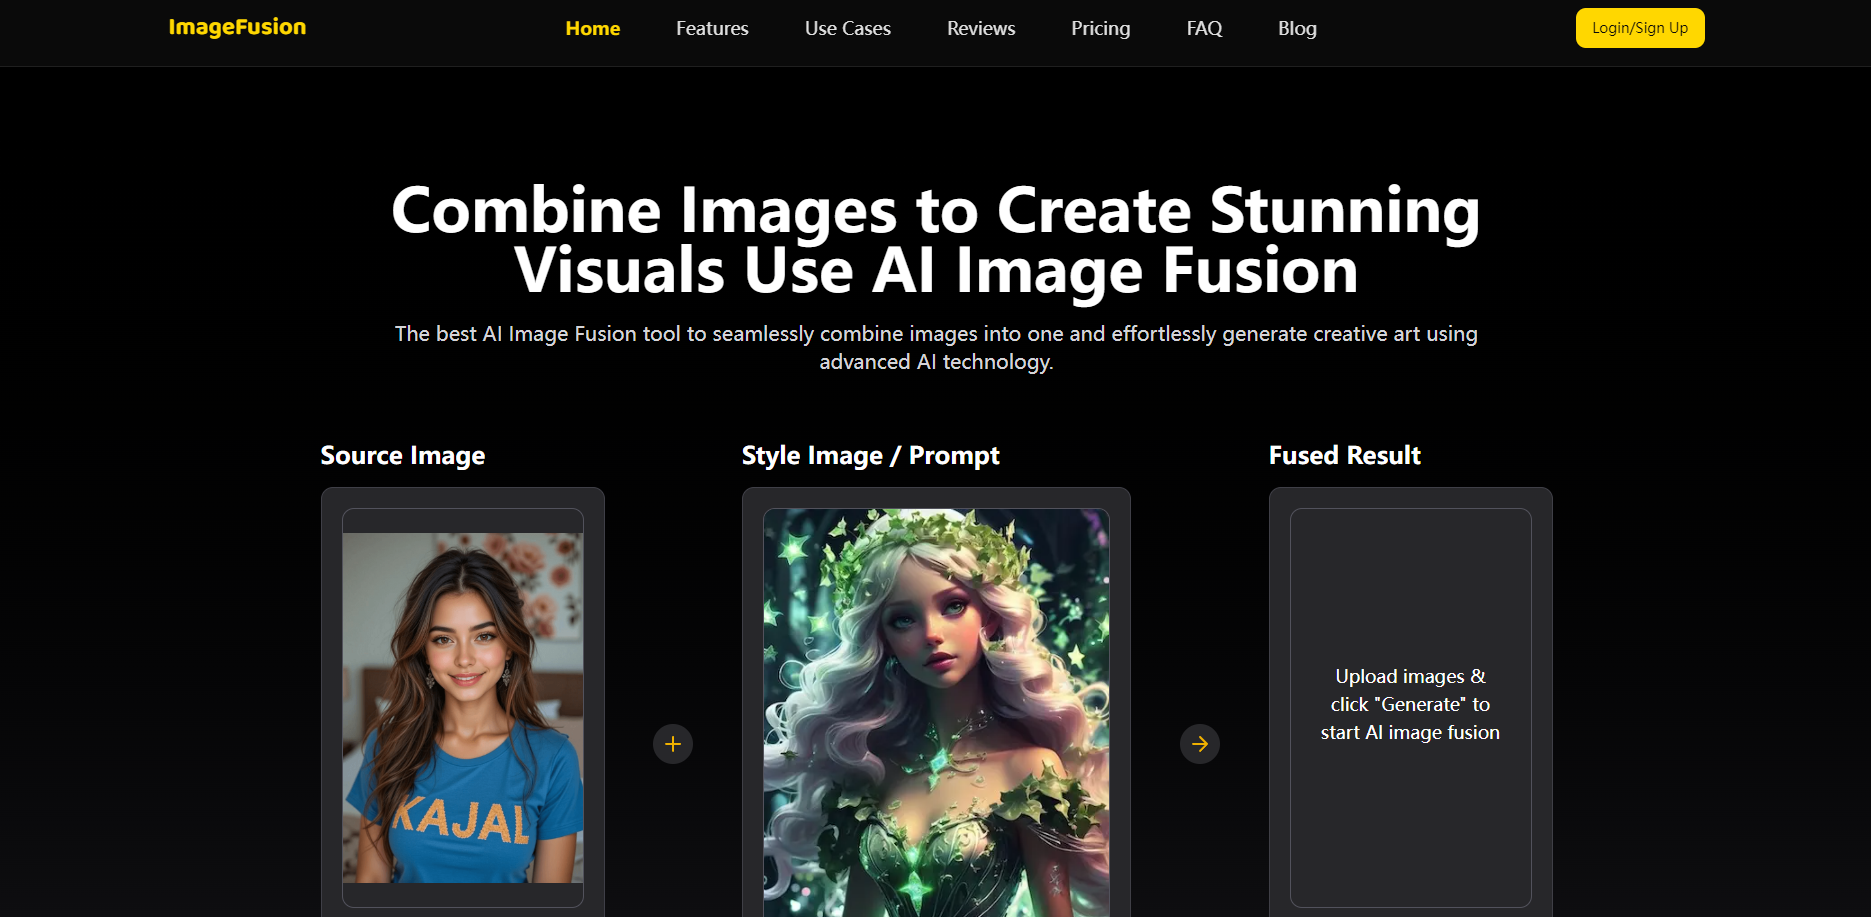Select the Home navigation item
1871x917 pixels.
pos(592,28)
